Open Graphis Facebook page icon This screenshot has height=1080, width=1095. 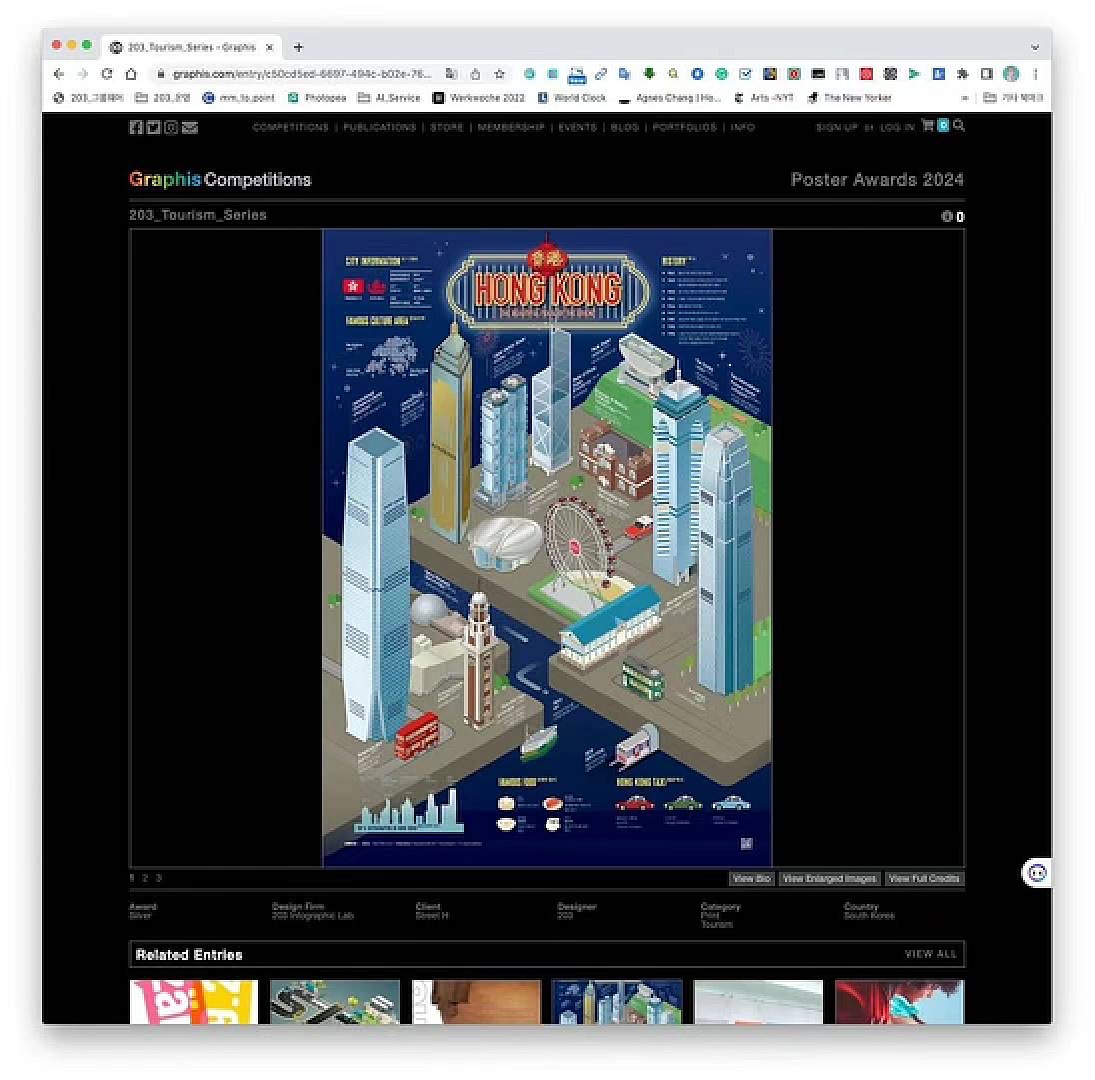(136, 127)
